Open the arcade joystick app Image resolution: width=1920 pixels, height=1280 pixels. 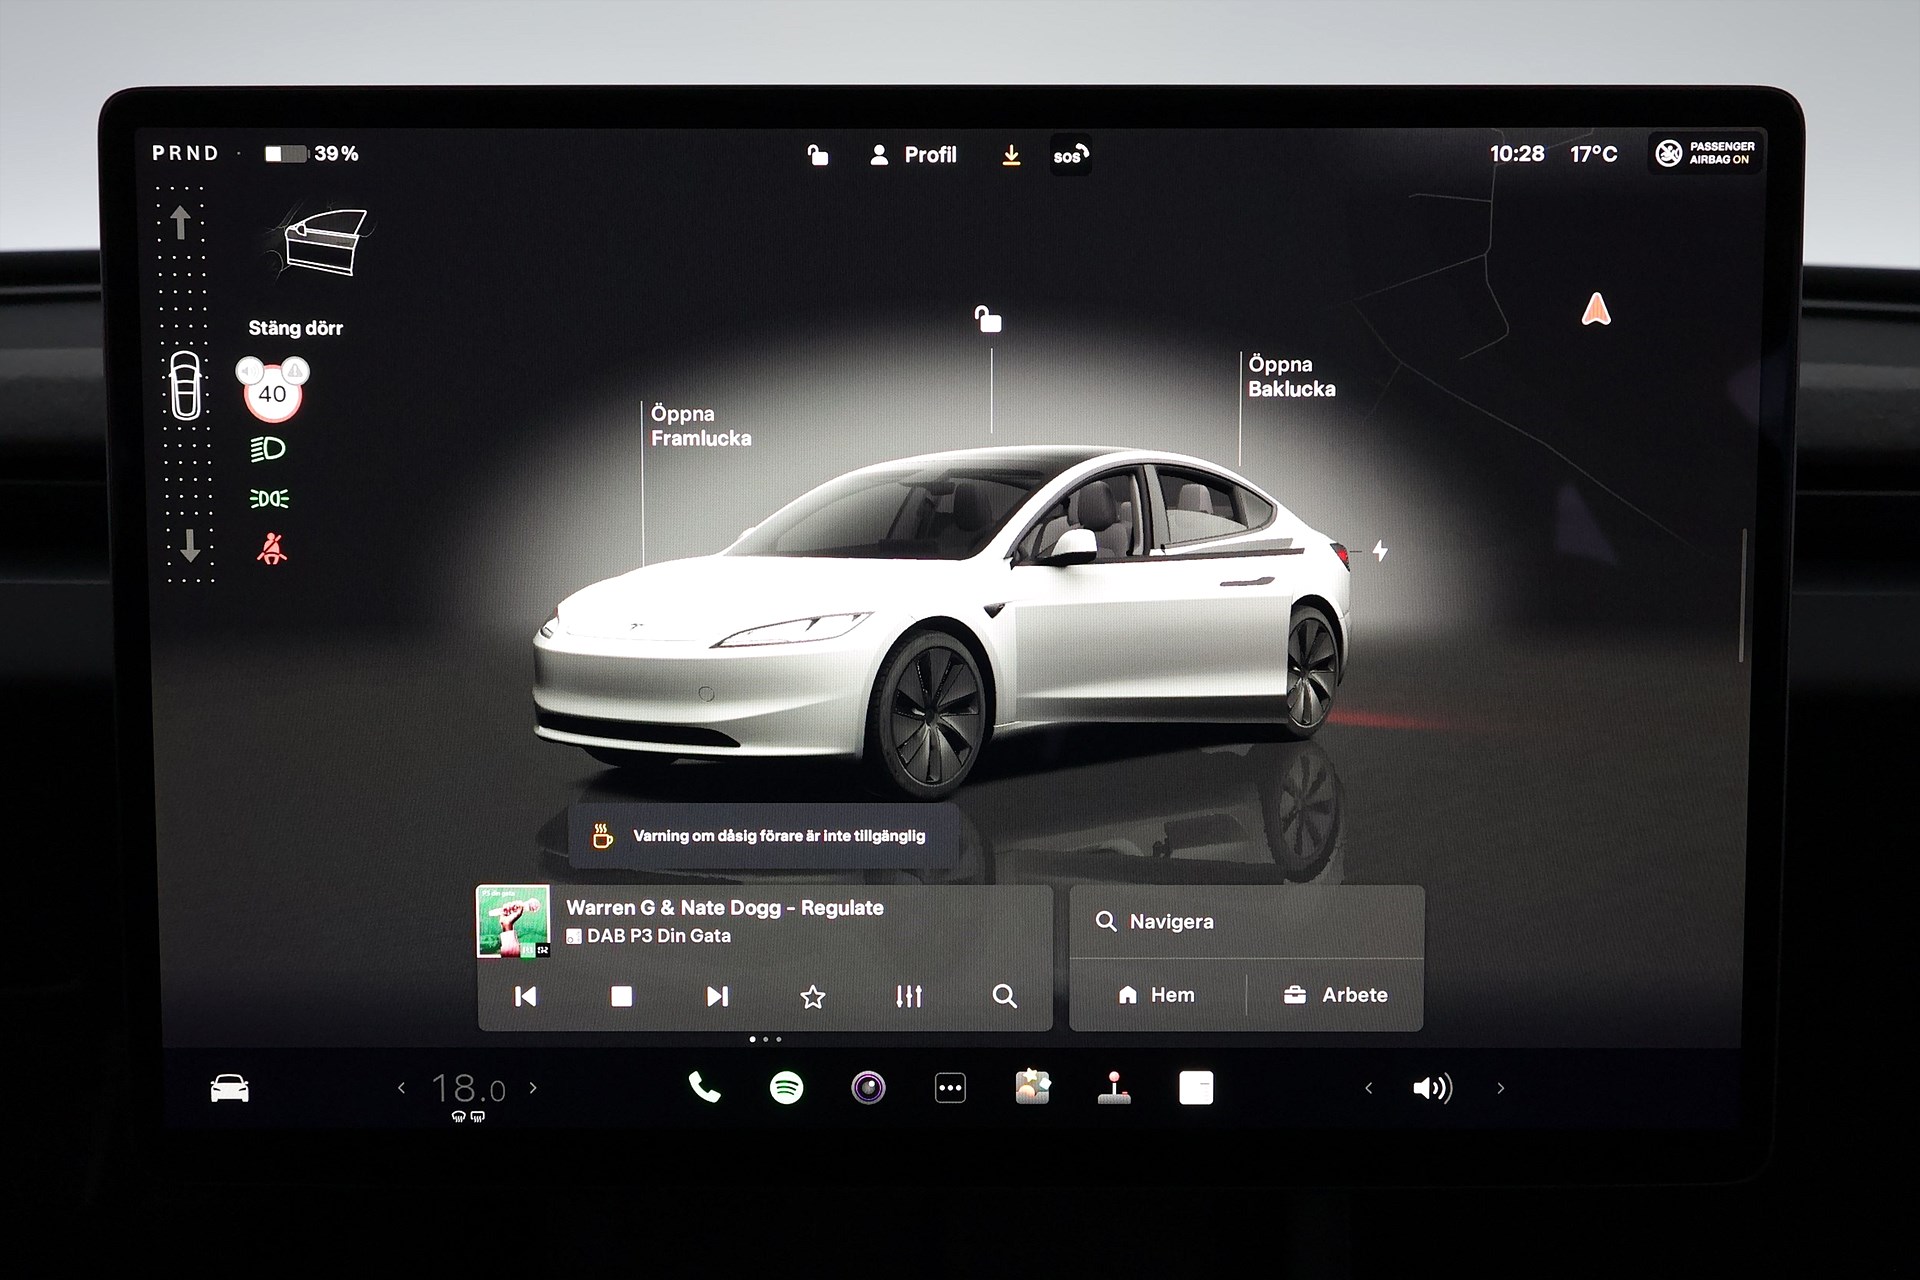tap(1114, 1087)
